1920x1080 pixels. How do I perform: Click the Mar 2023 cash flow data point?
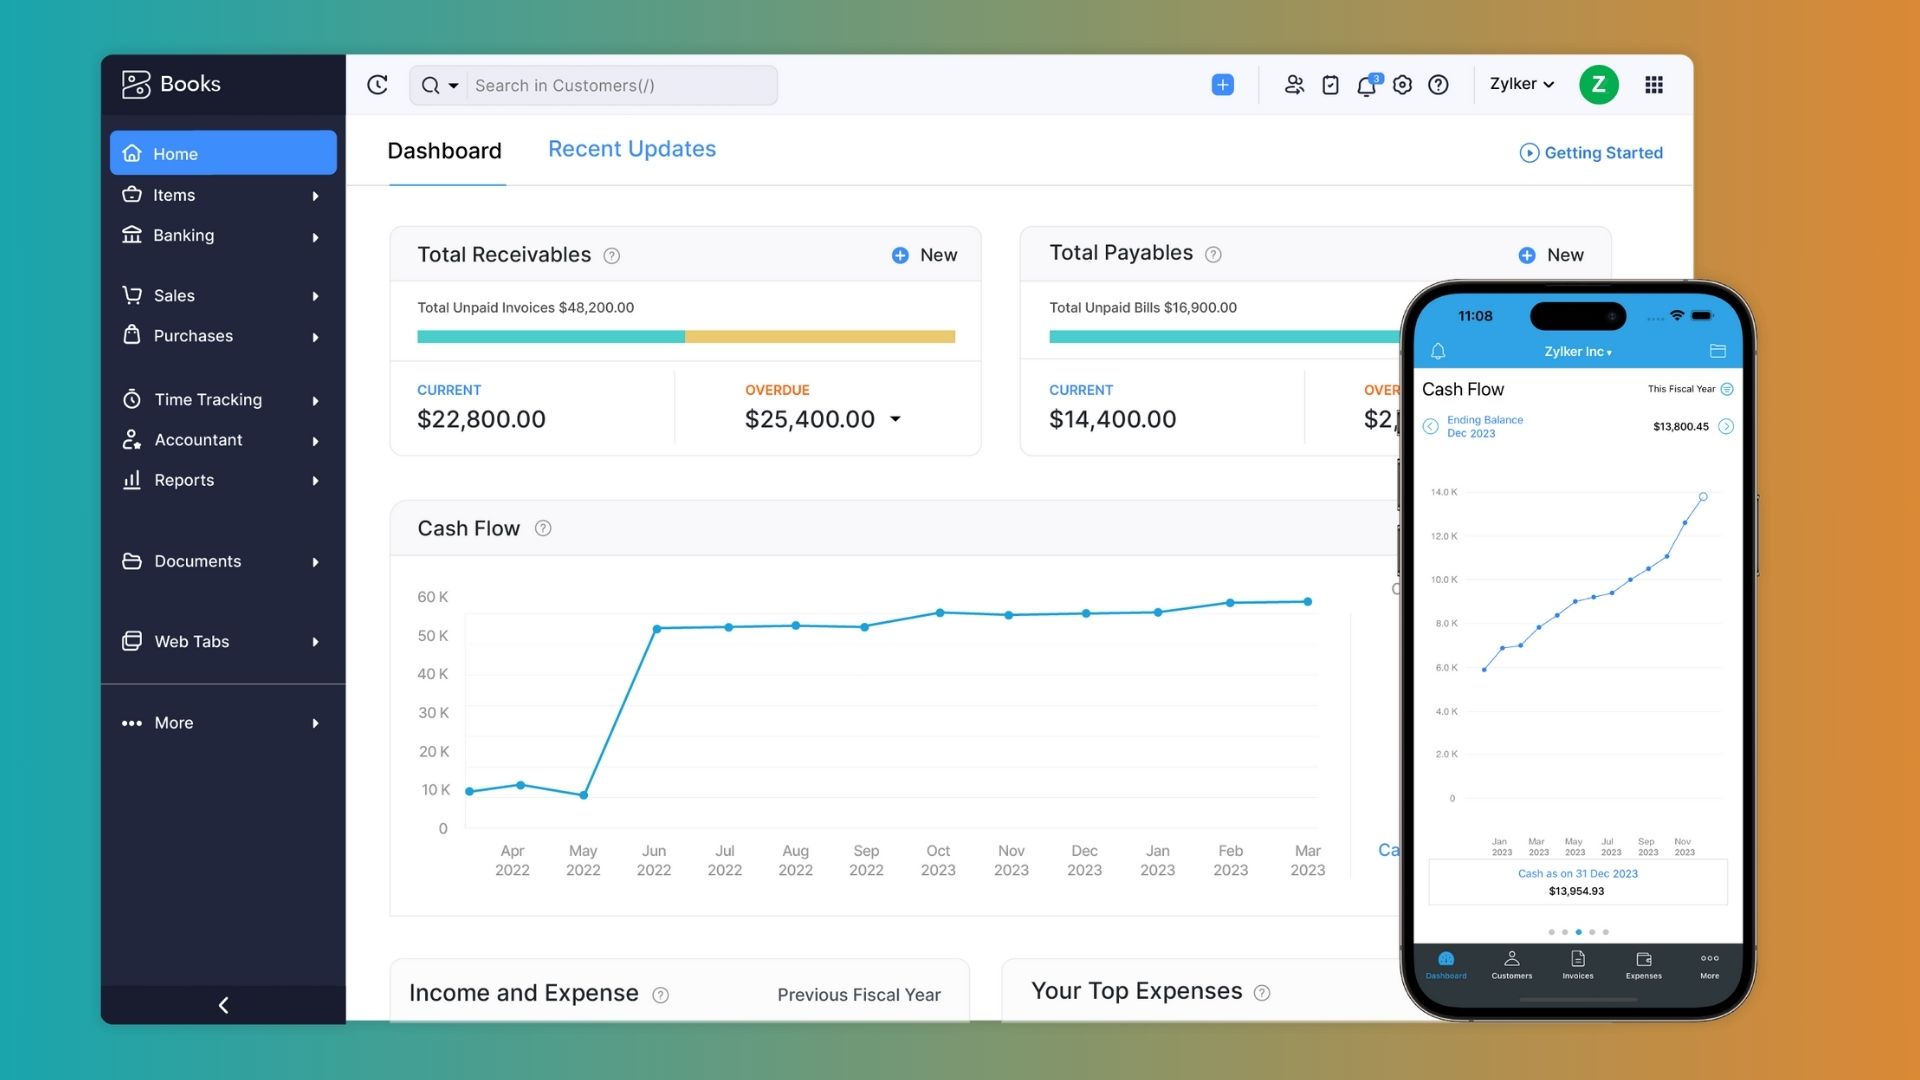point(1307,602)
